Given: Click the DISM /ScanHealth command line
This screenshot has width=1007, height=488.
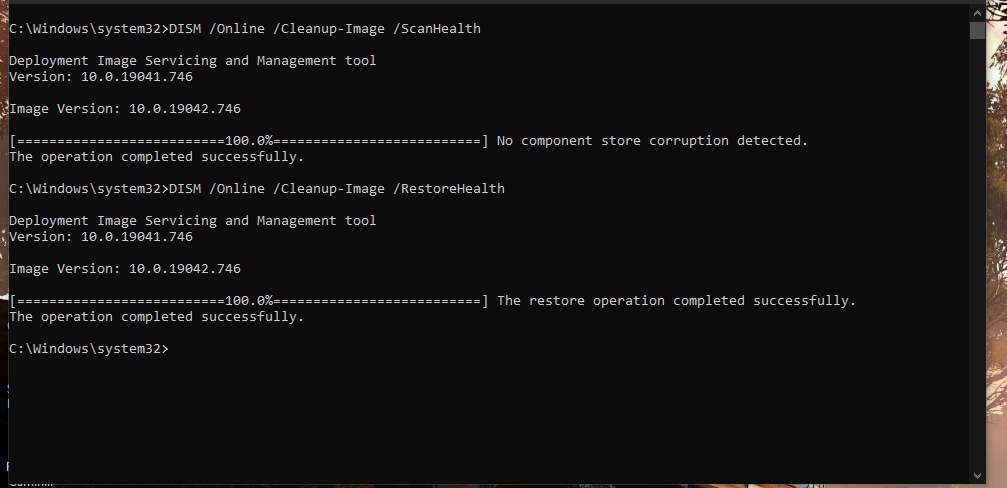Looking at the screenshot, I should point(245,29).
